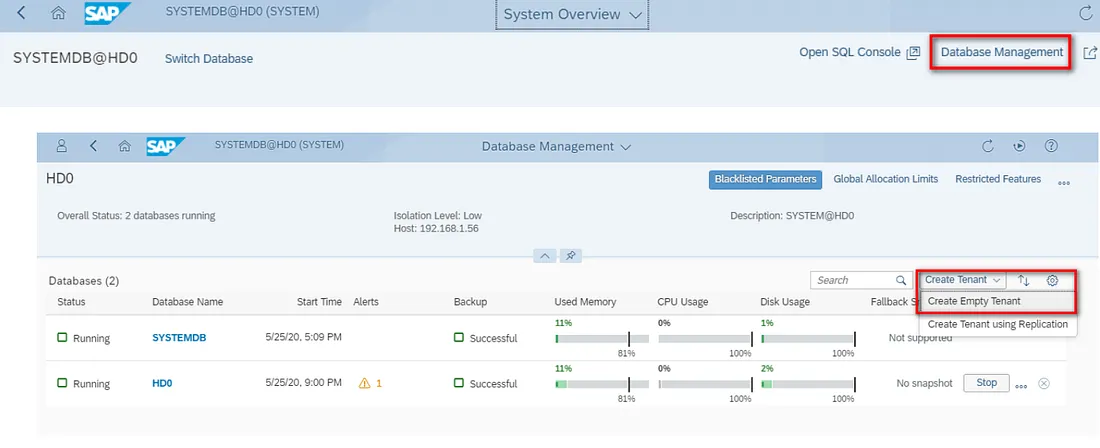Click the Switch Database link
1100x448 pixels.
[209, 59]
